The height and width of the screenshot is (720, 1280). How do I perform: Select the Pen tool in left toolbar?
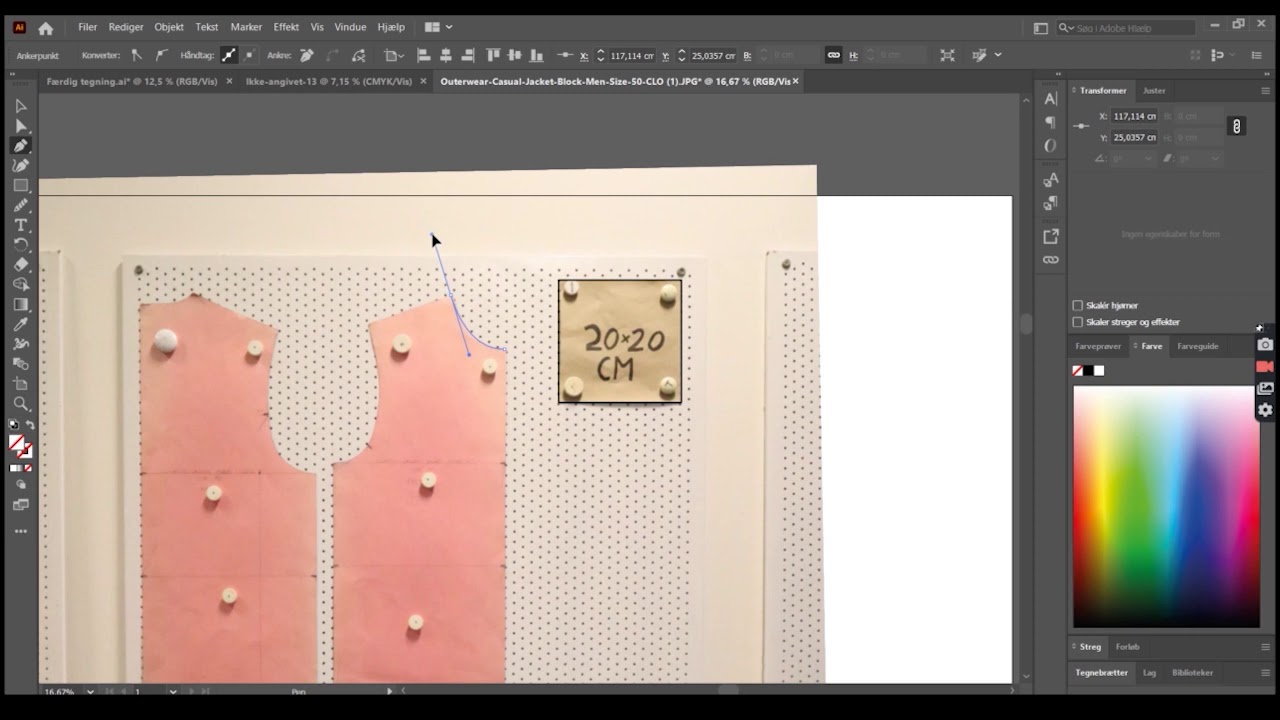pos(20,146)
